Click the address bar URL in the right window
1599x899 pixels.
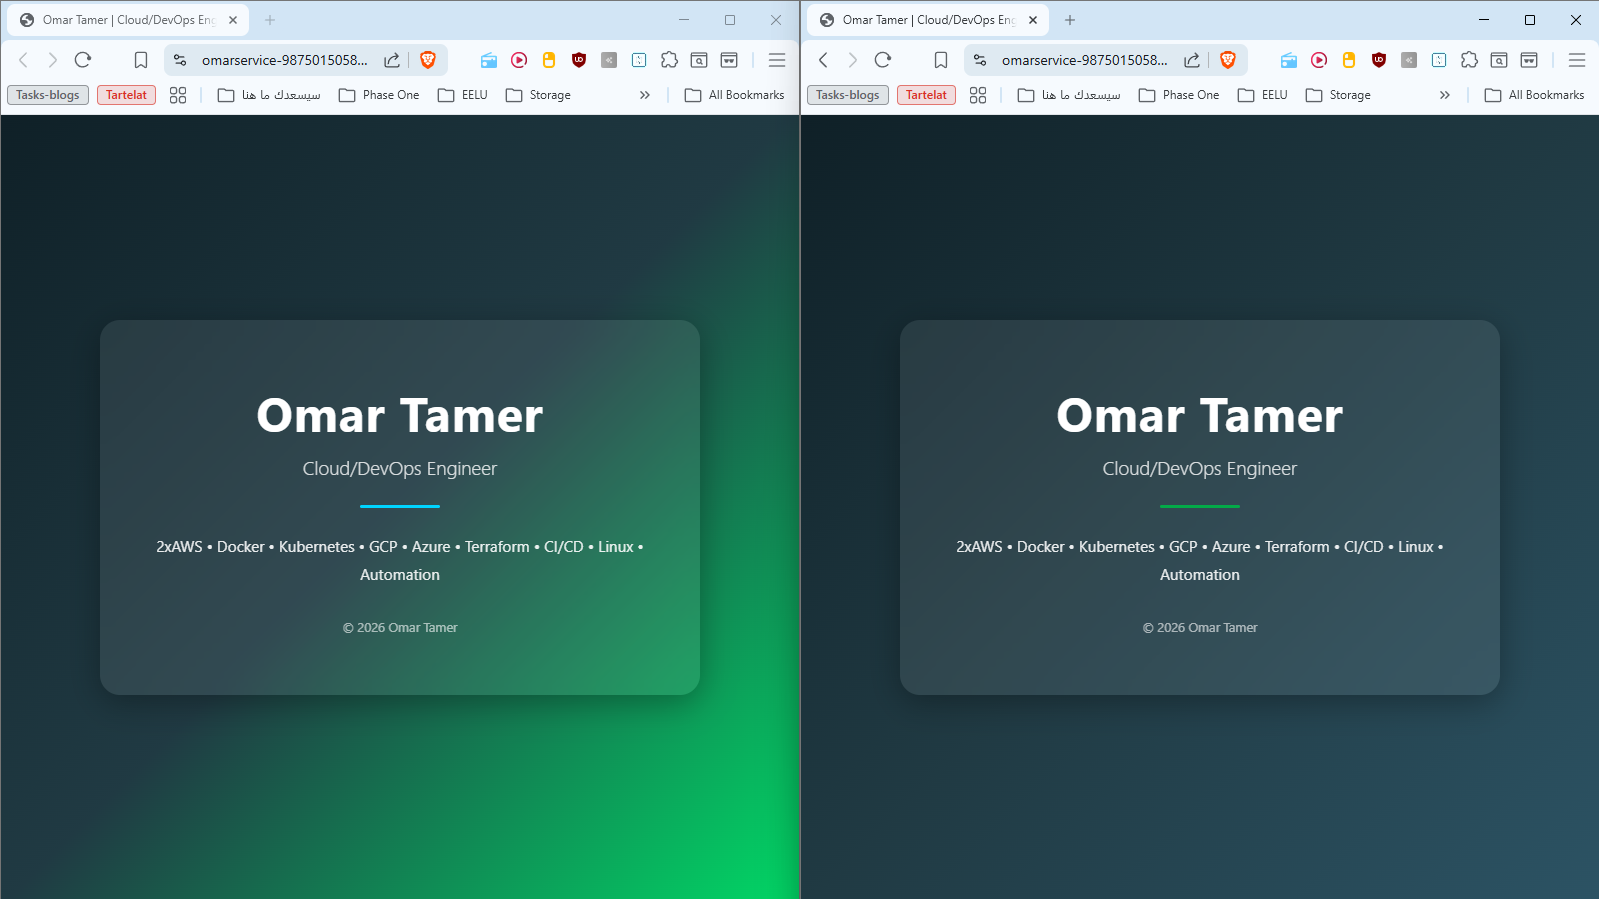tap(1084, 60)
